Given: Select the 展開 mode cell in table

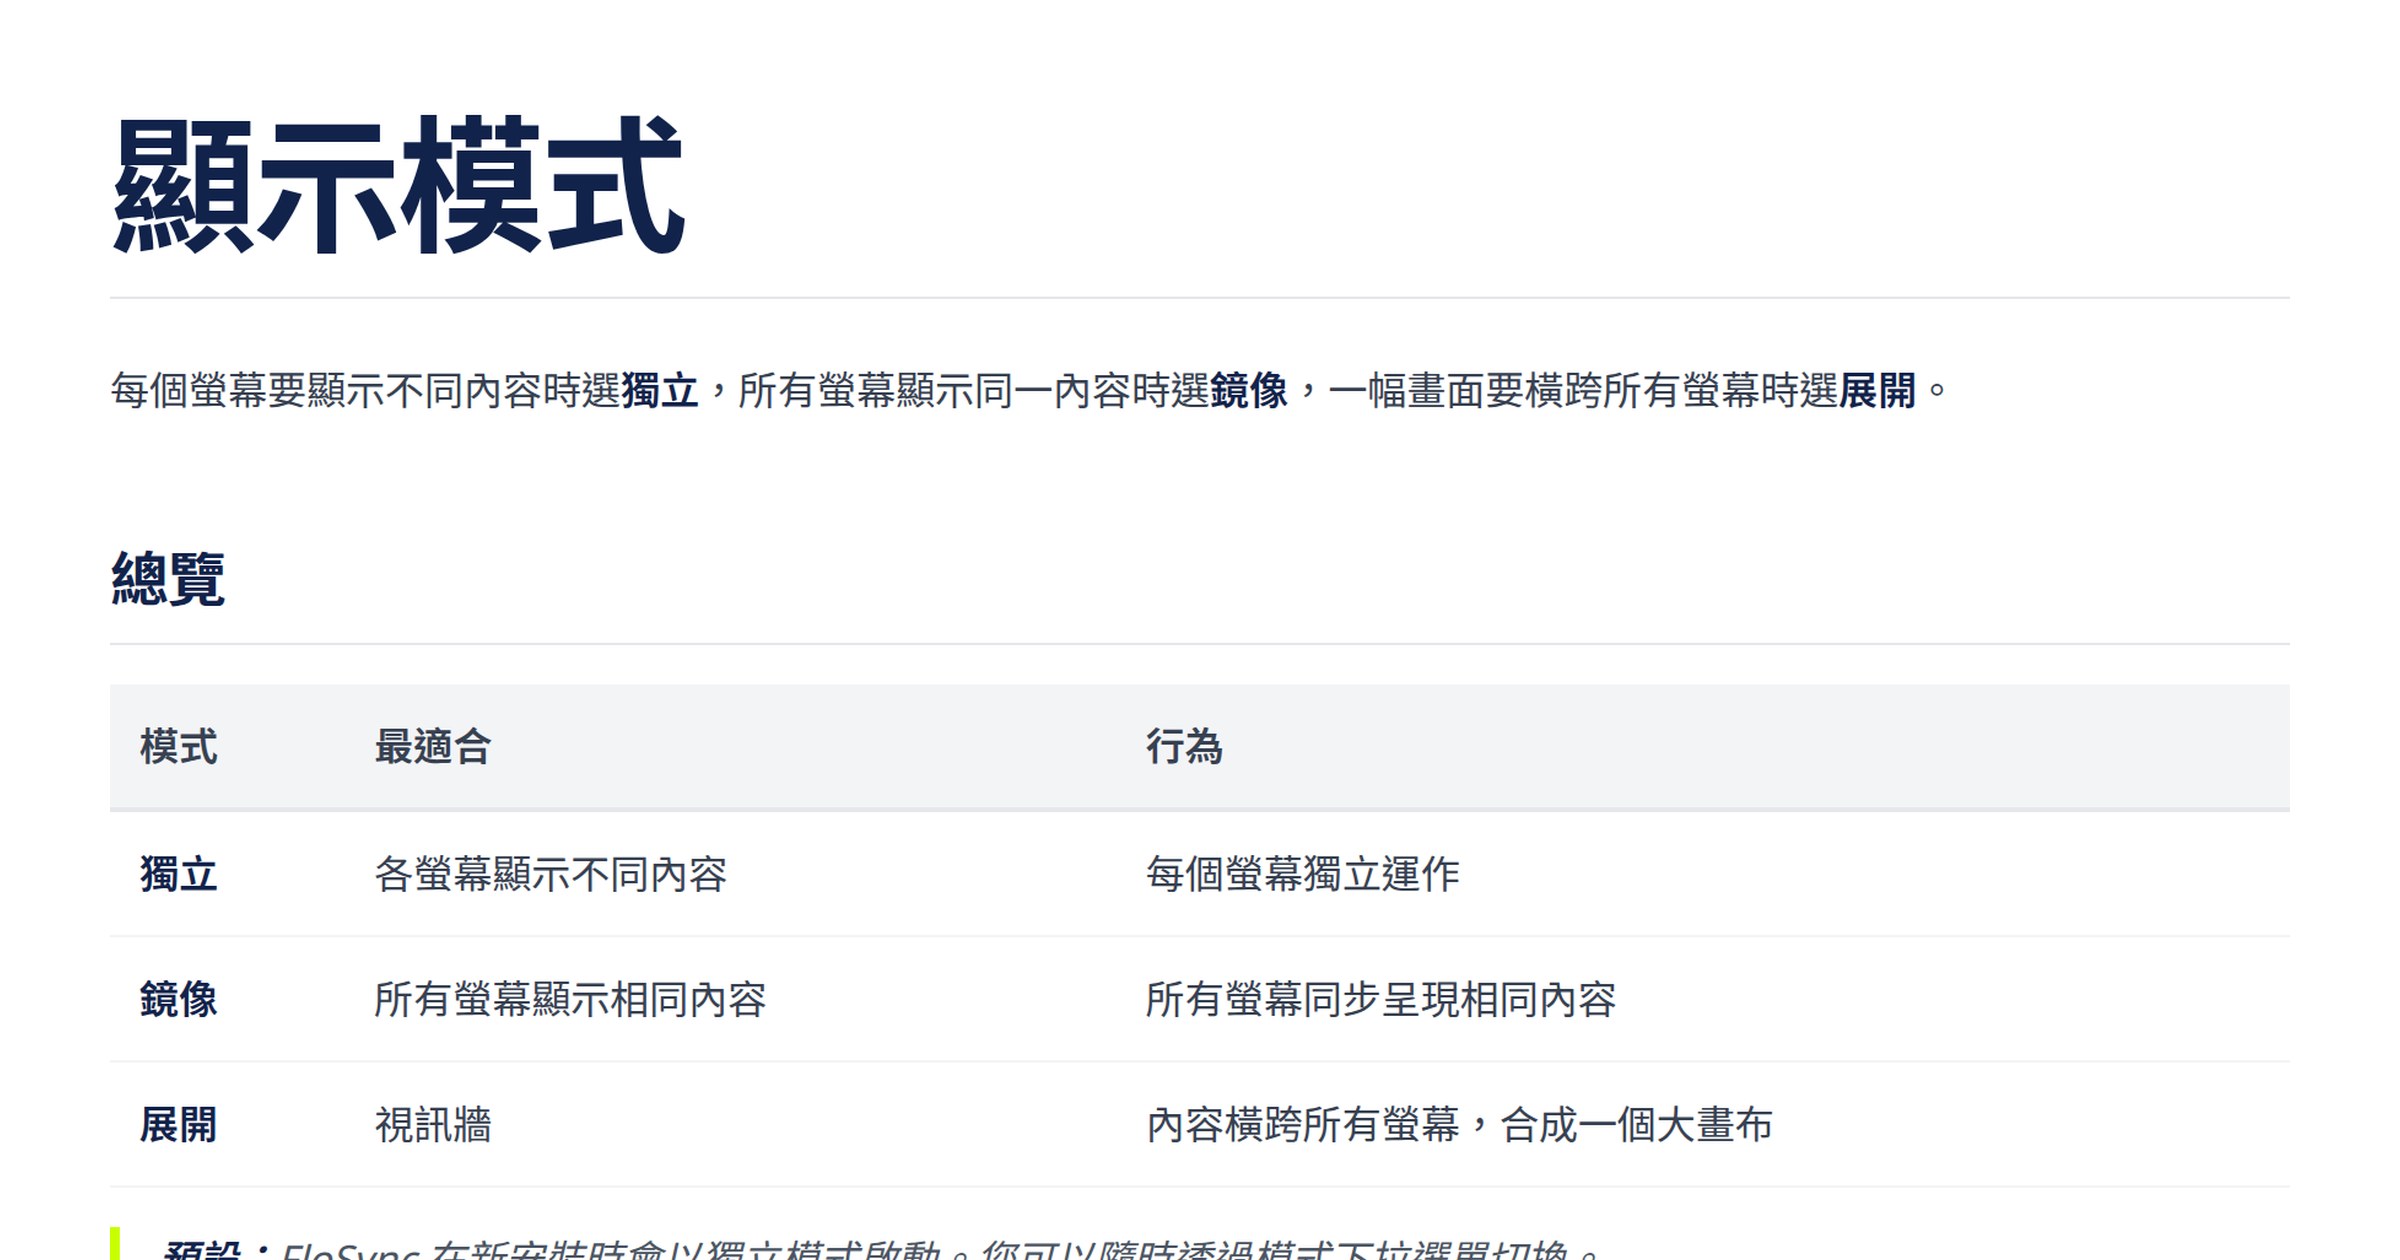Looking at the screenshot, I should (x=178, y=1124).
